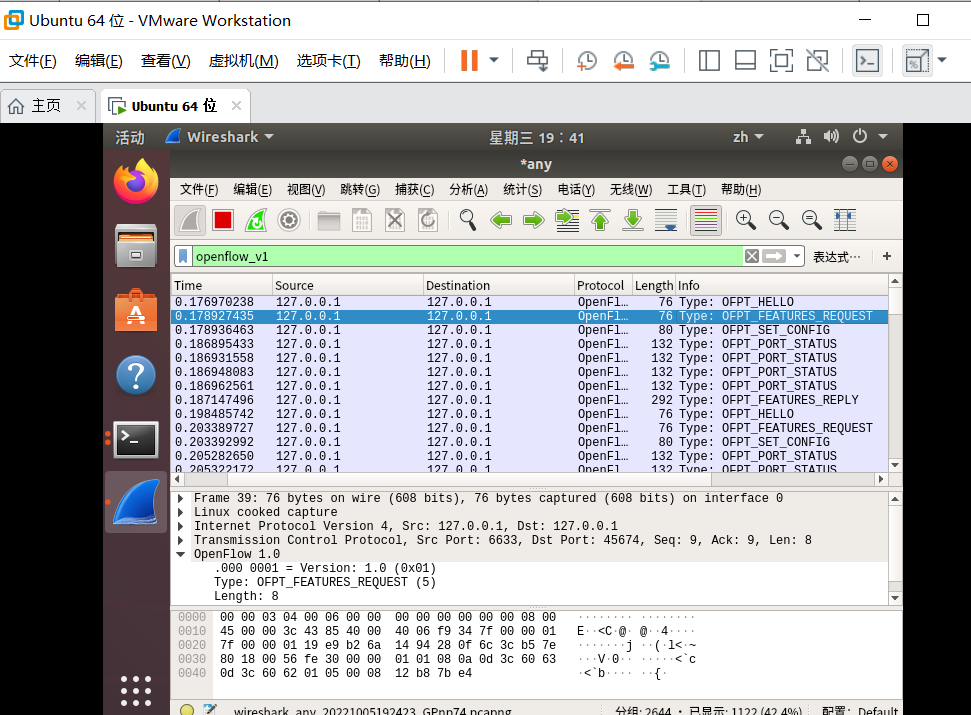Jump to the first packet
This screenshot has height=715, width=971.
599,220
